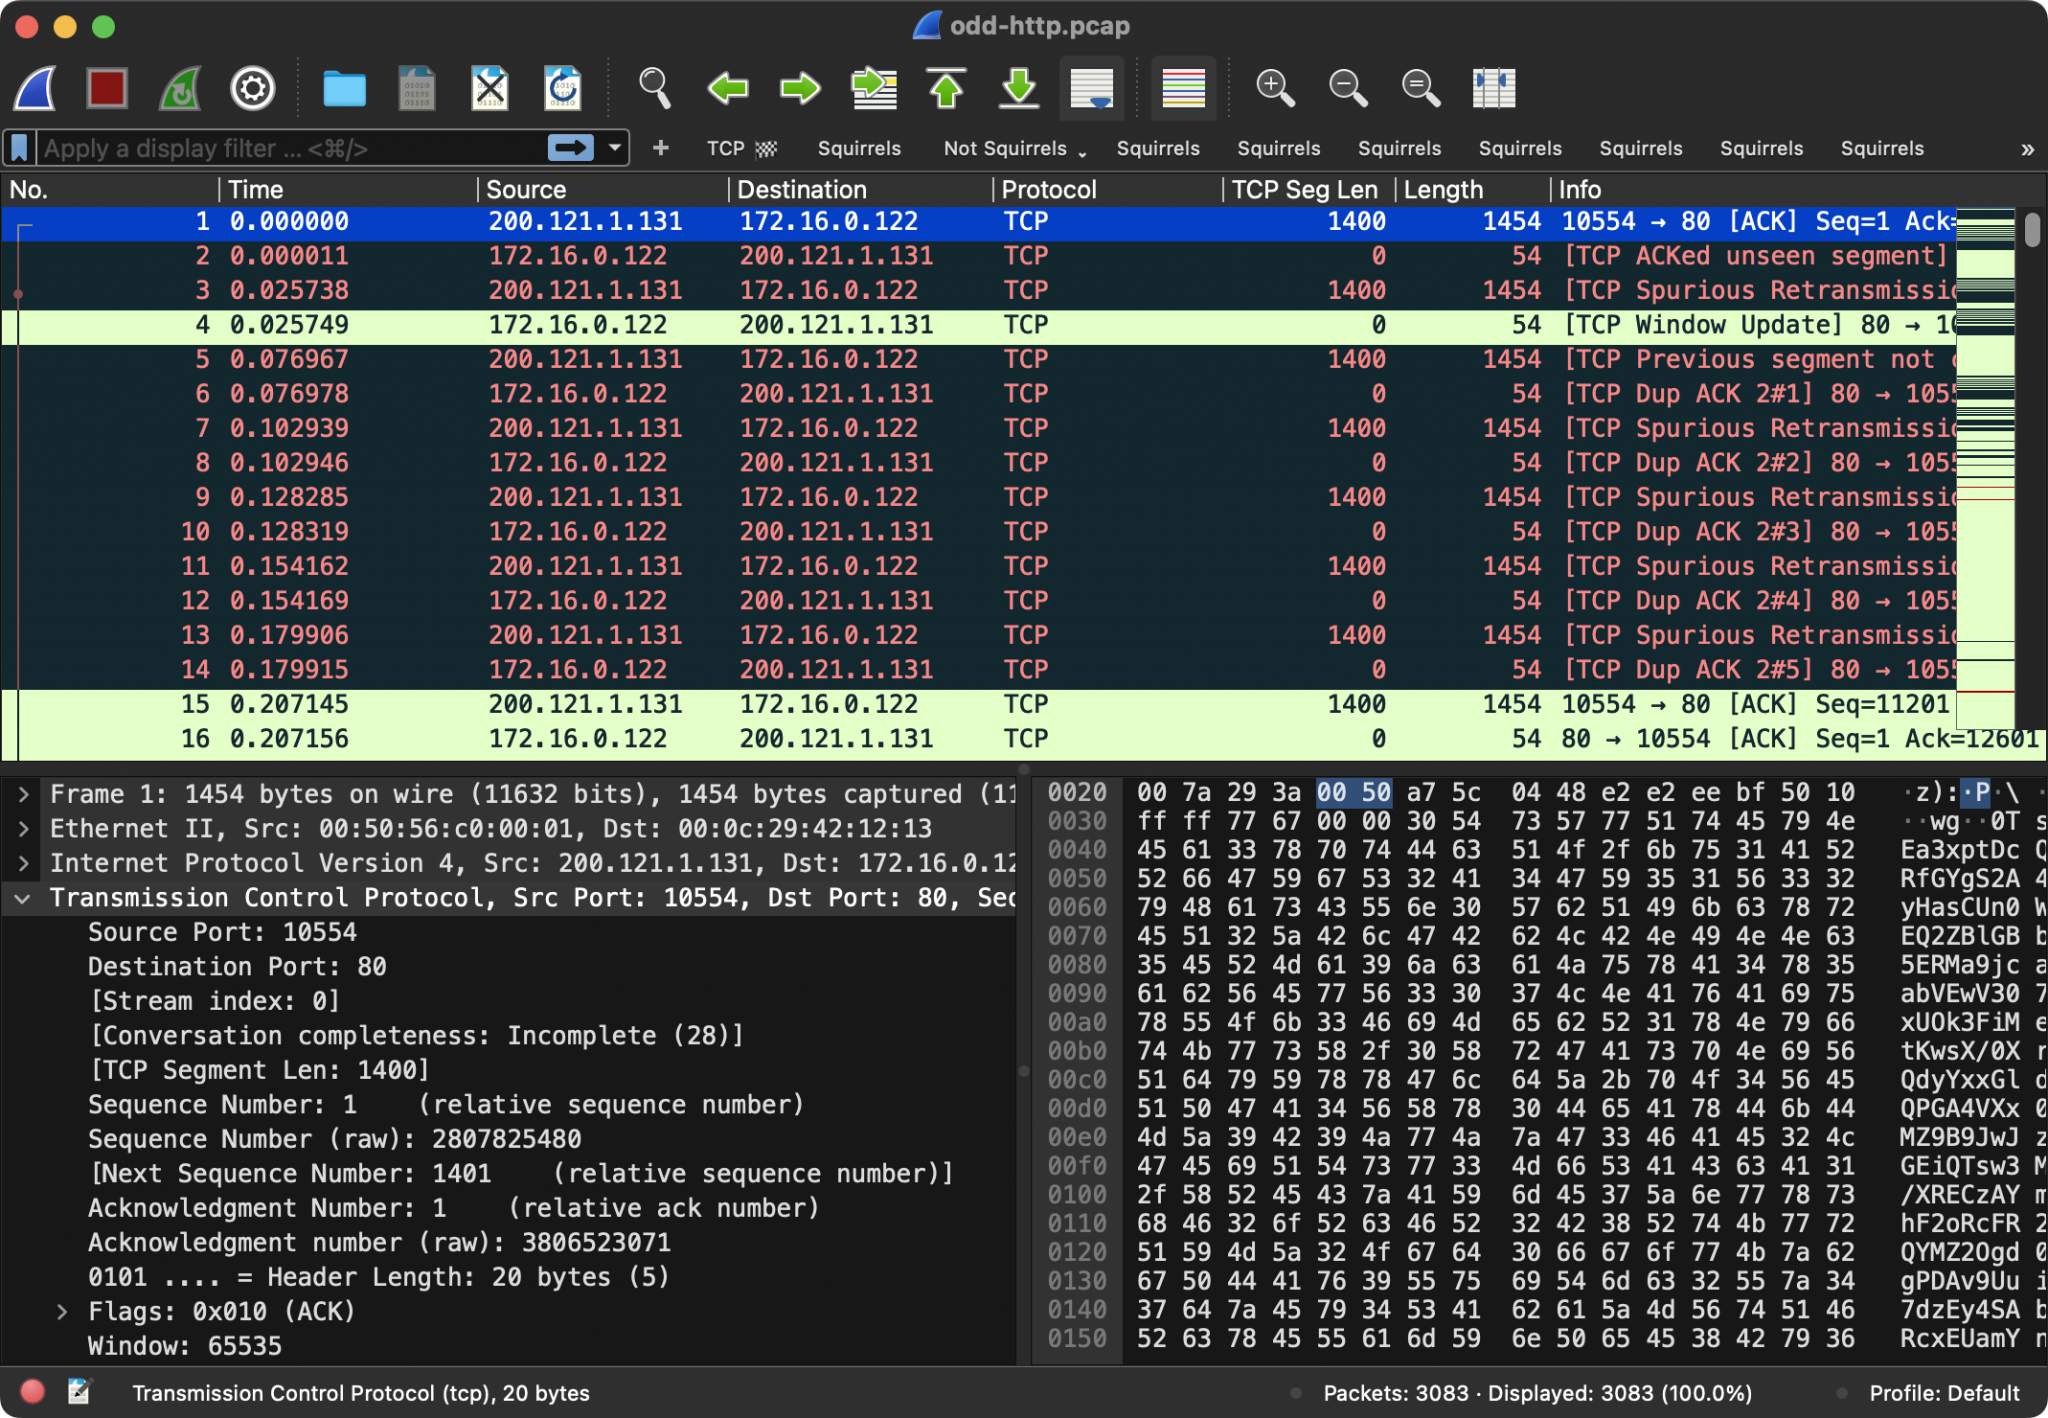Collapse the Transmission Control Protocol section

(x=23, y=899)
